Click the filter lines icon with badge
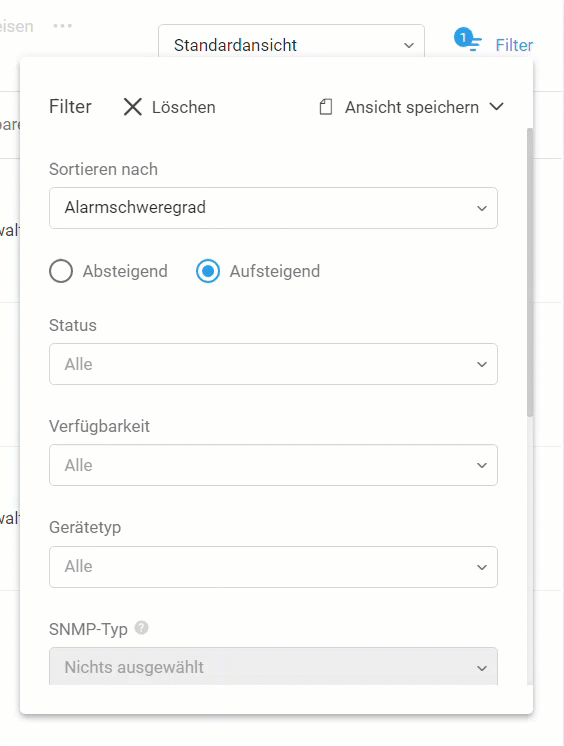This screenshot has width=564, height=746. (475, 45)
